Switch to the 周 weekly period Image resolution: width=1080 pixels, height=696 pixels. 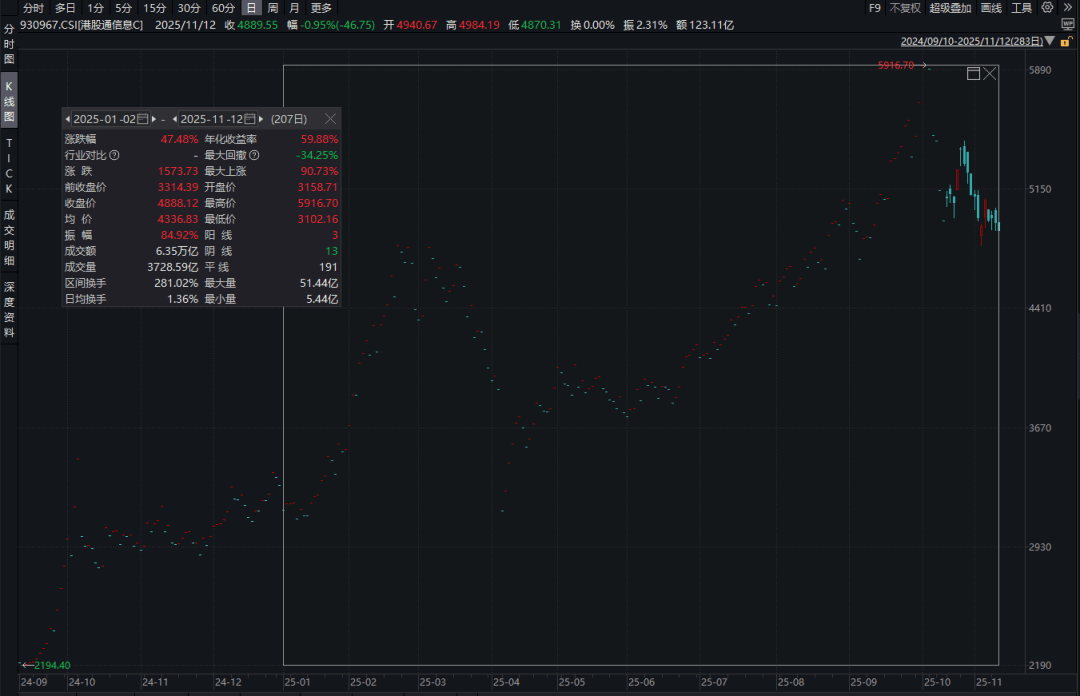coord(272,8)
